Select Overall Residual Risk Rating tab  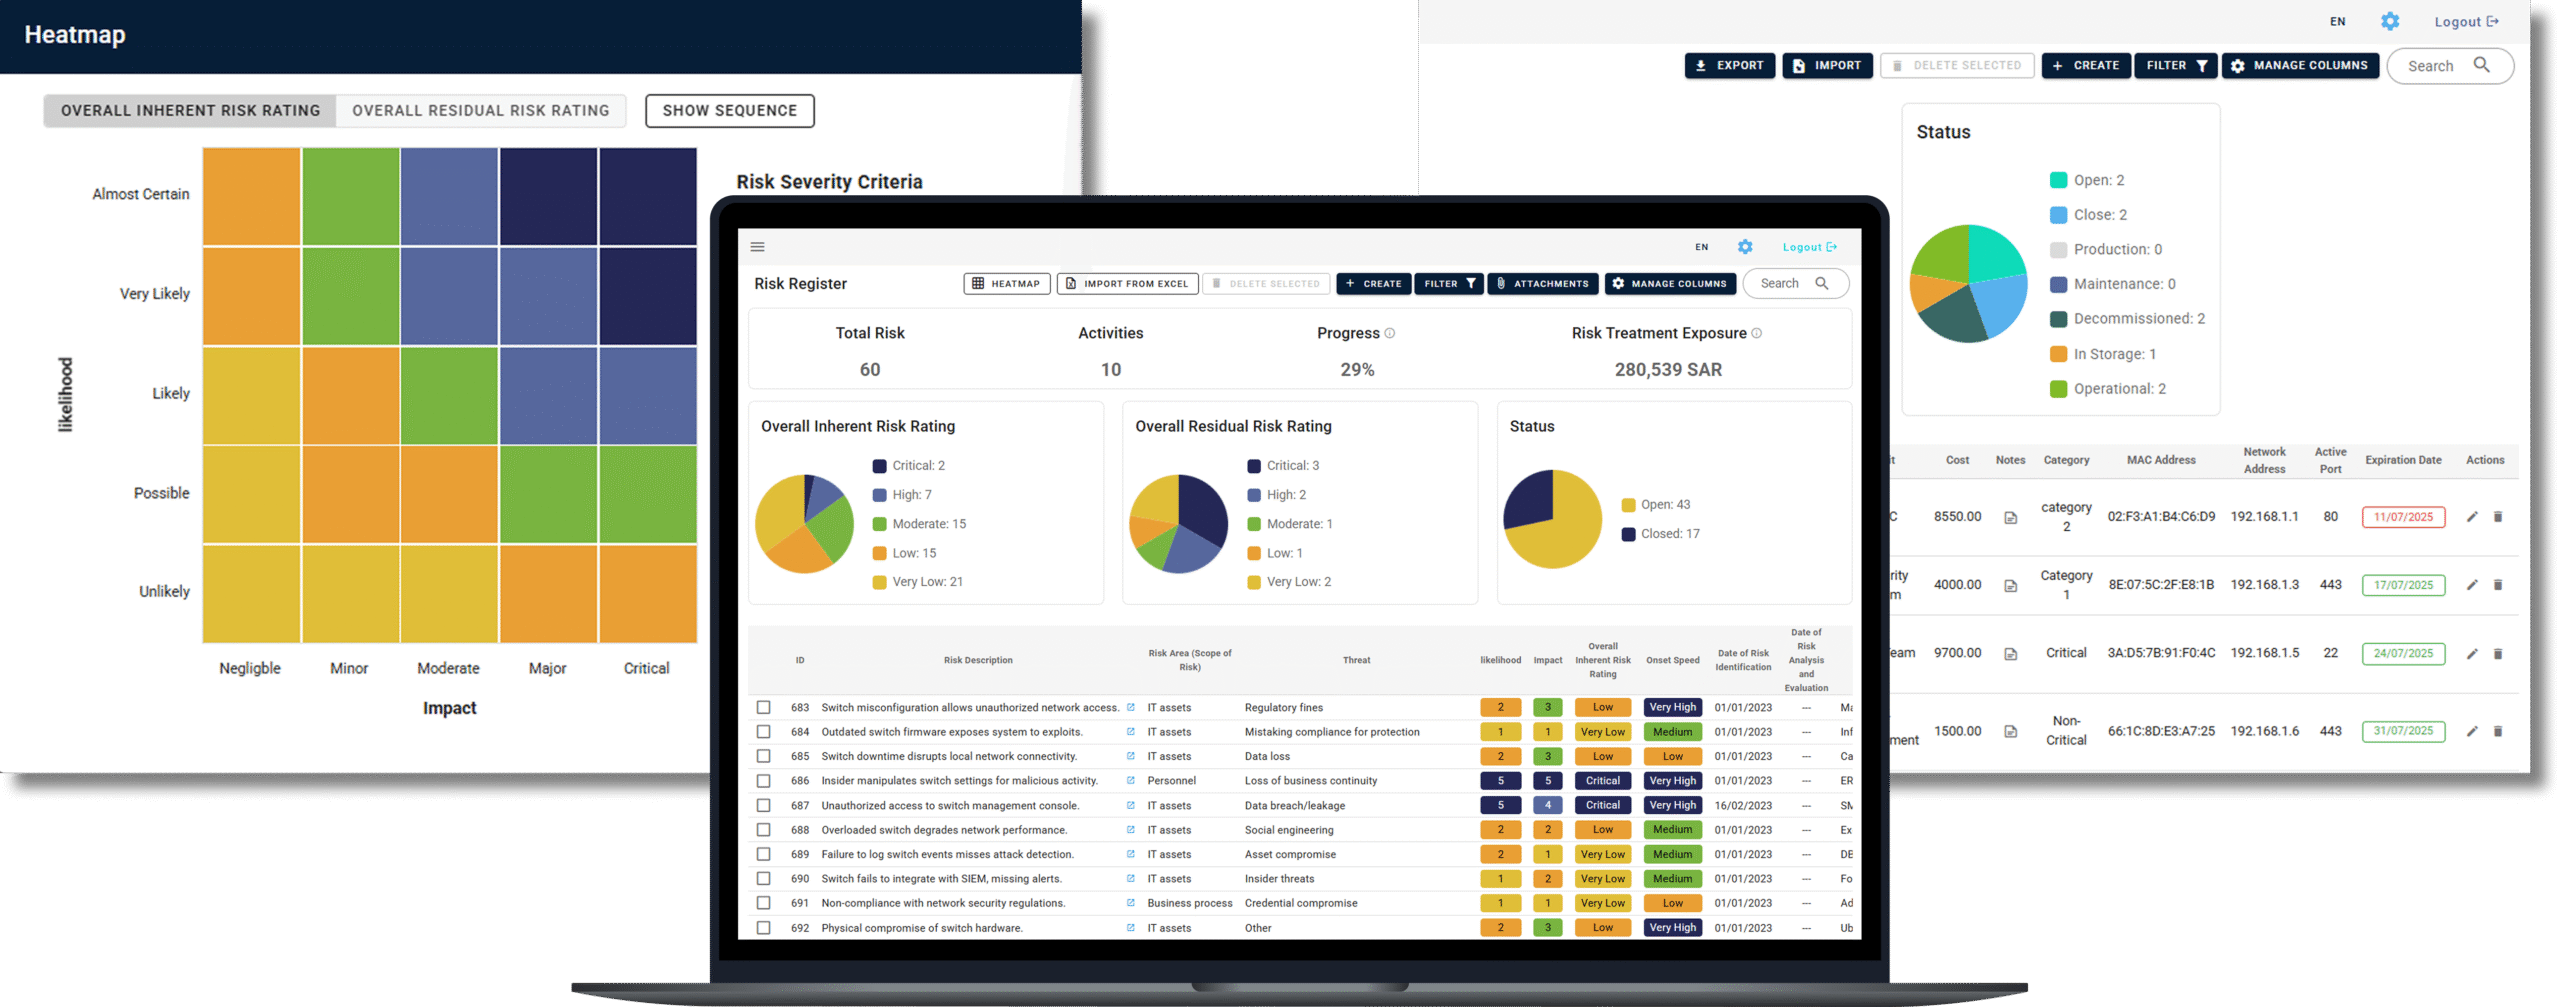(481, 111)
